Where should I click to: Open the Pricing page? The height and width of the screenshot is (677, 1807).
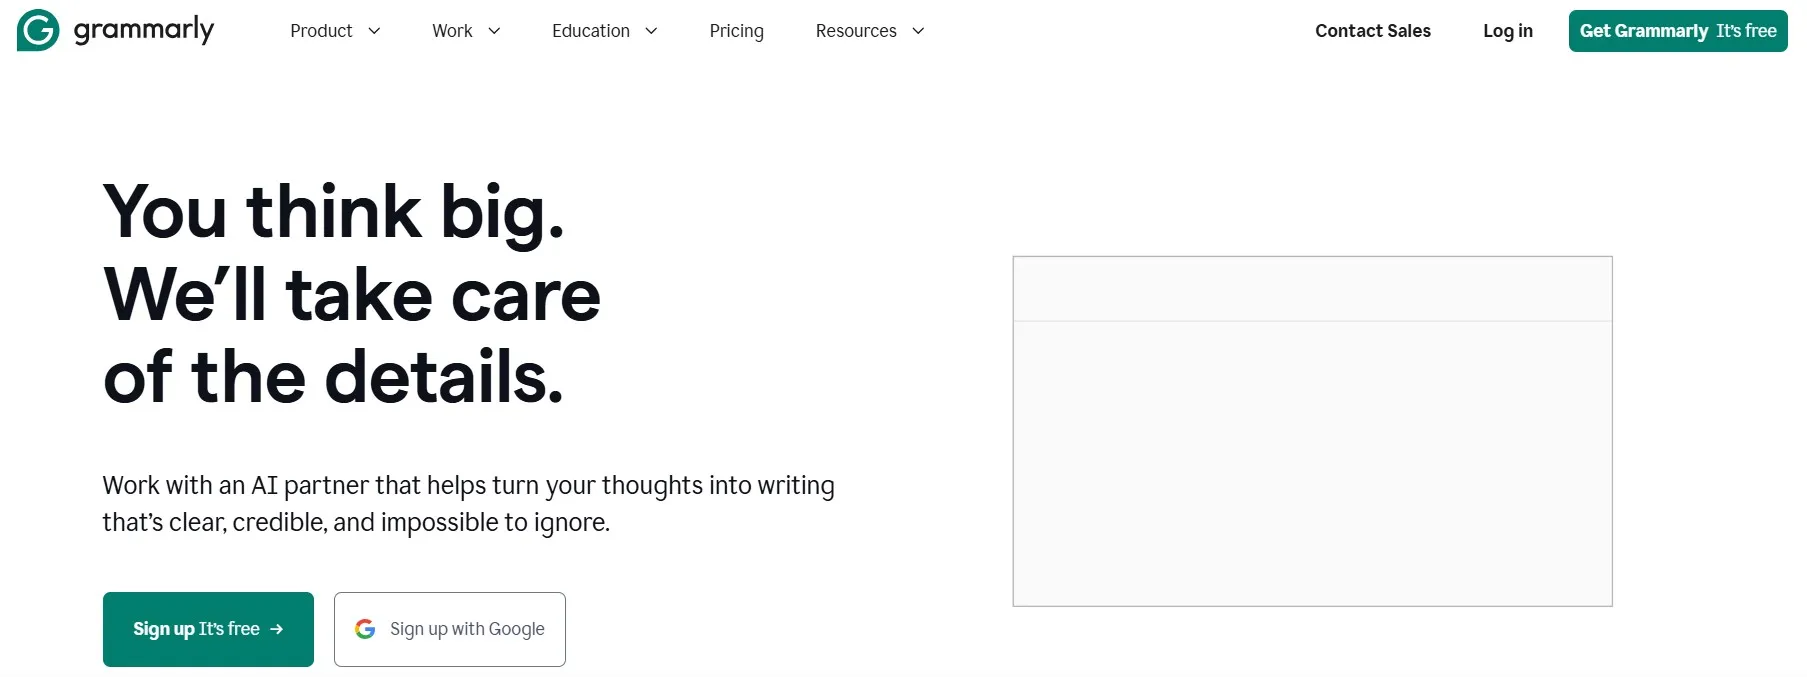pos(736,31)
